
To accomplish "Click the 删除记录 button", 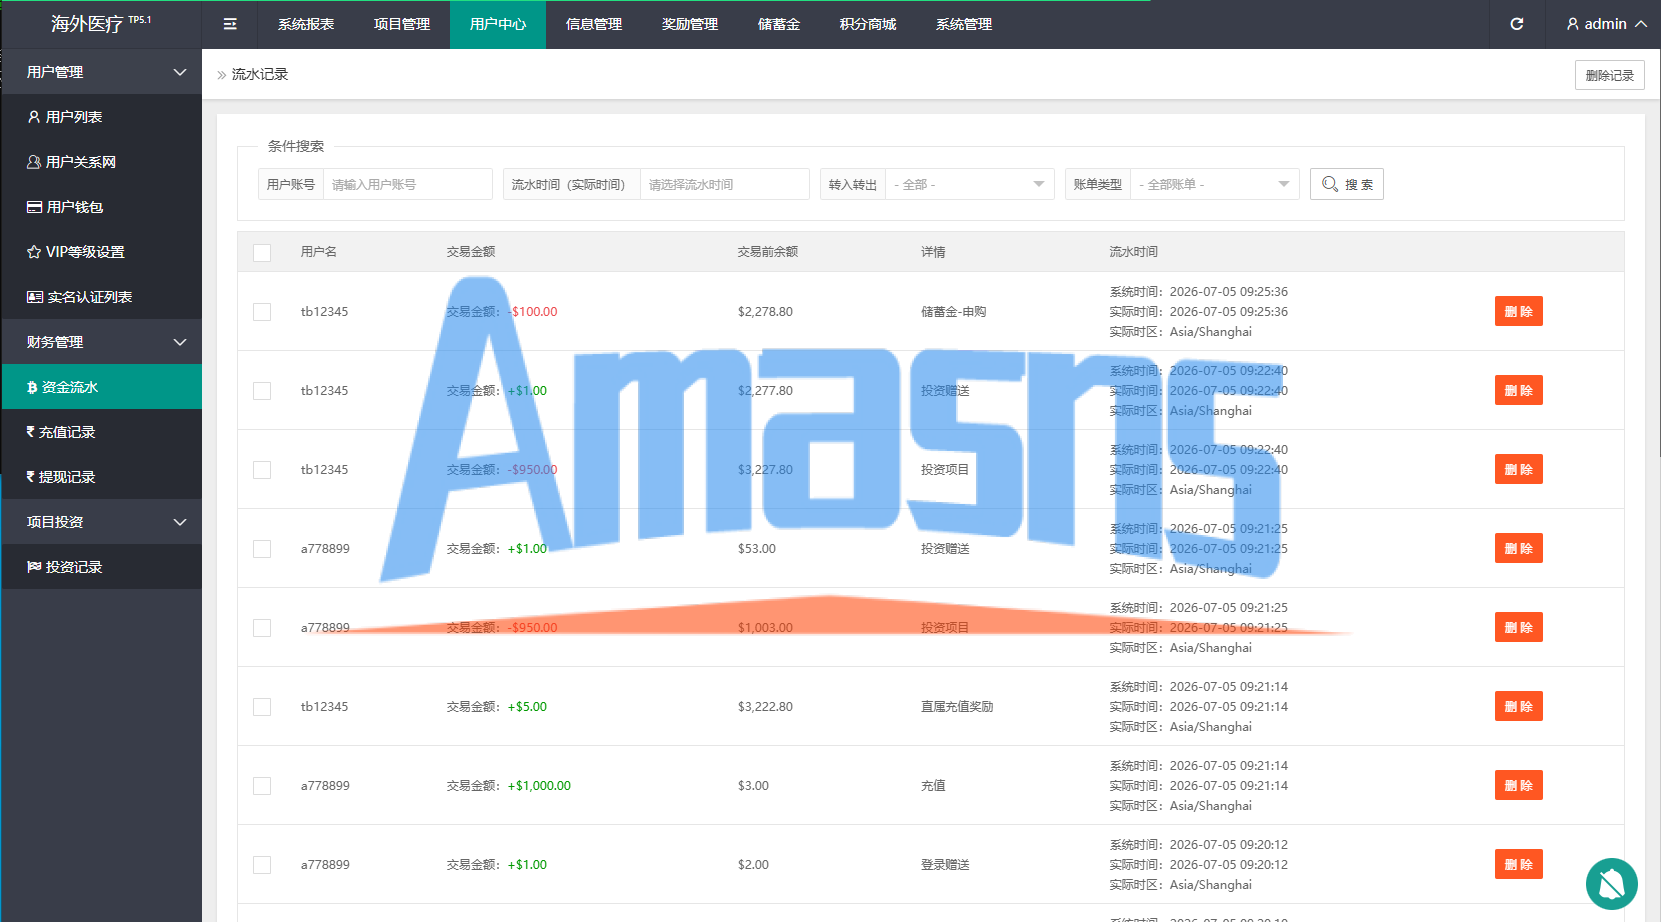I will [1609, 75].
